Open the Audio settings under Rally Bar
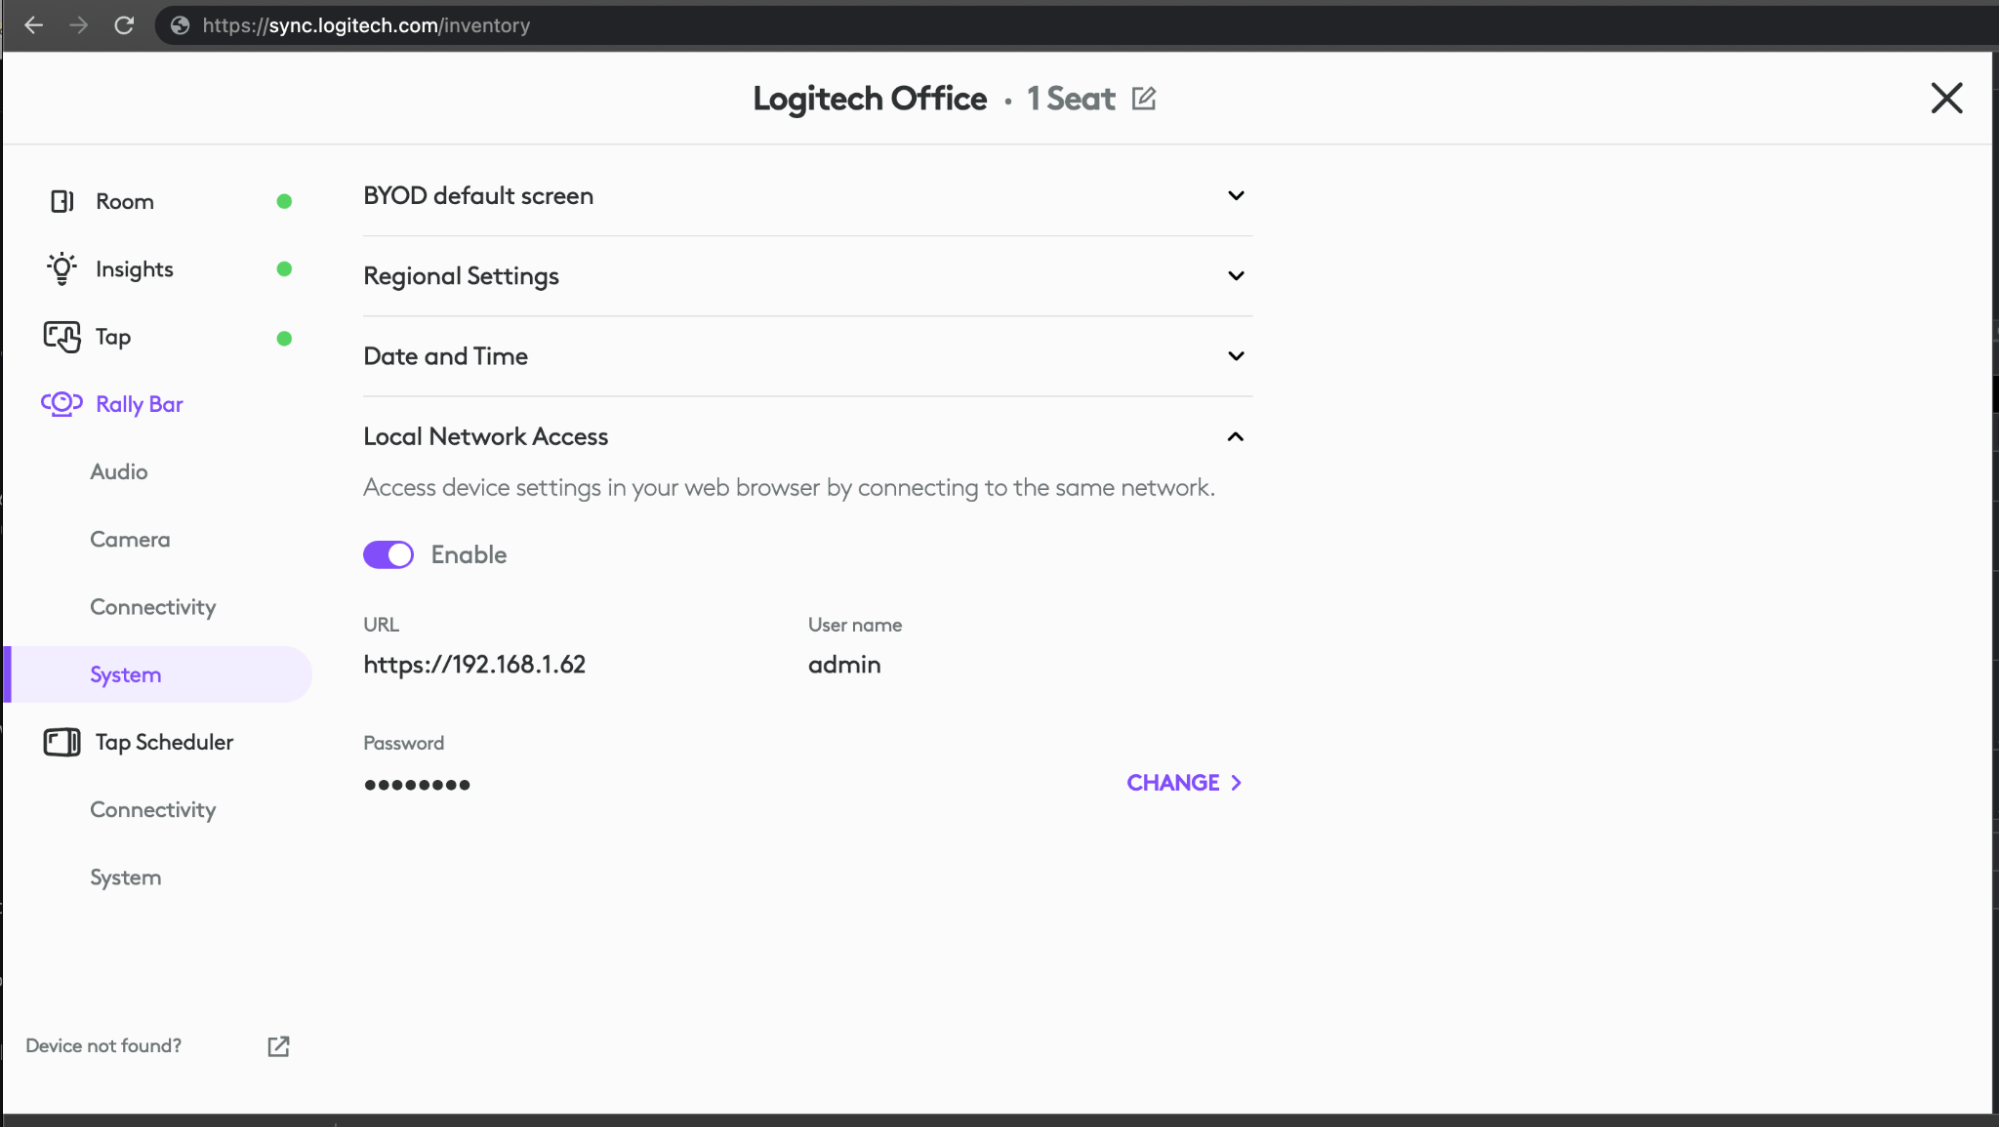The width and height of the screenshot is (1999, 1128). pos(119,472)
